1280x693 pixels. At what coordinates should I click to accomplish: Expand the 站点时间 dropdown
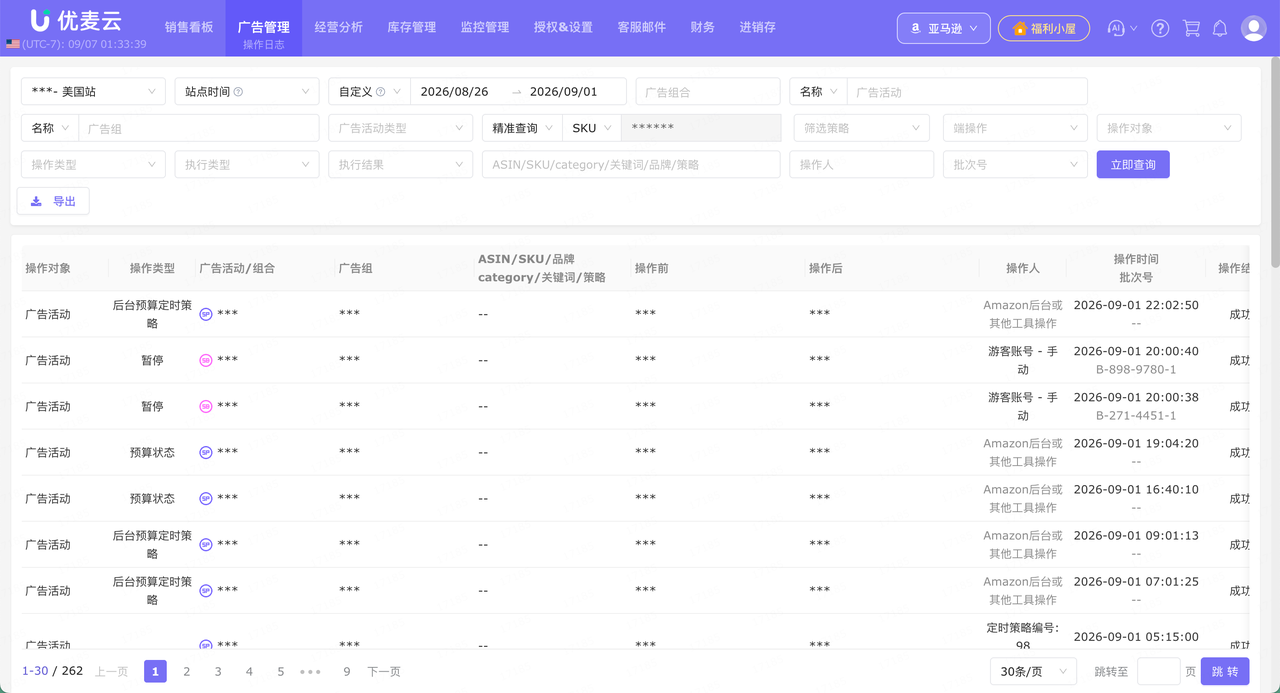[x=247, y=92]
